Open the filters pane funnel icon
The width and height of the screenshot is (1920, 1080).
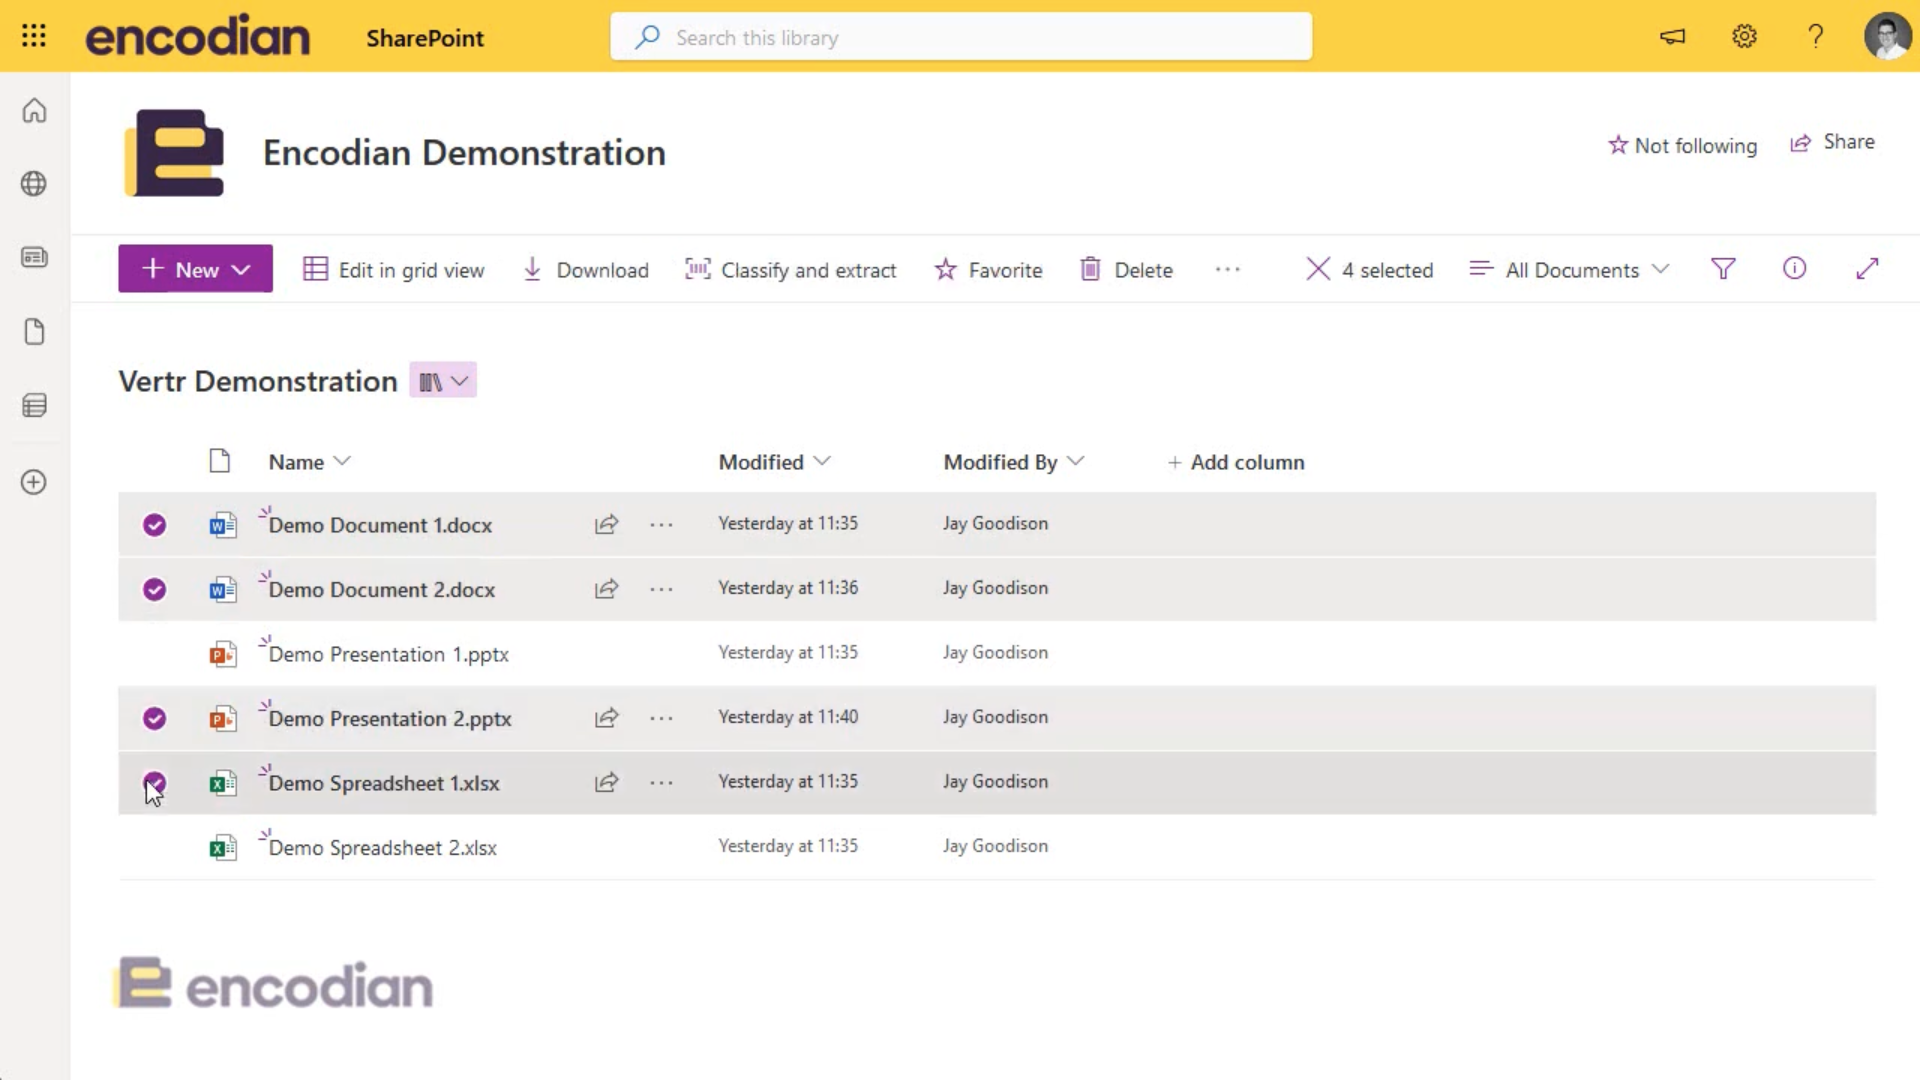click(1723, 269)
